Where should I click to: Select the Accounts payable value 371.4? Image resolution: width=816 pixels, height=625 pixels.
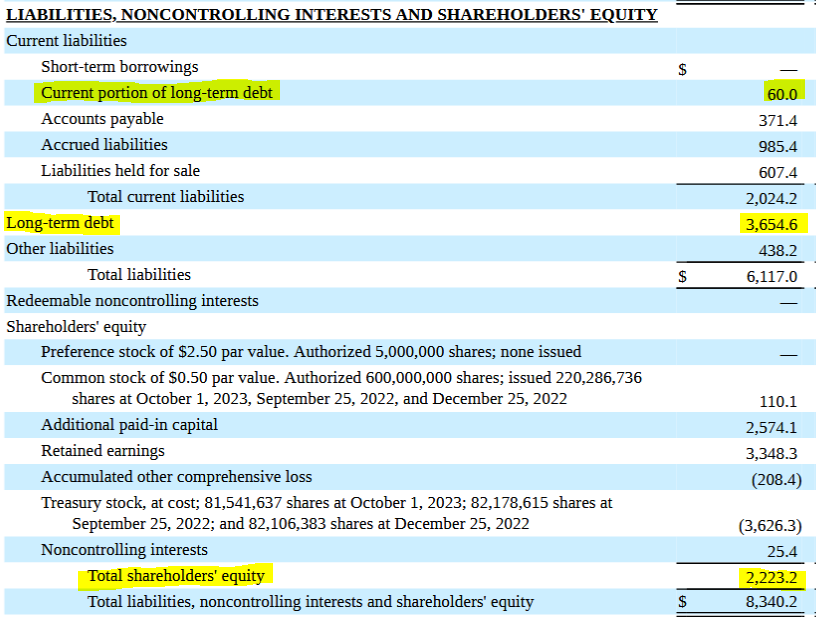pos(777,120)
